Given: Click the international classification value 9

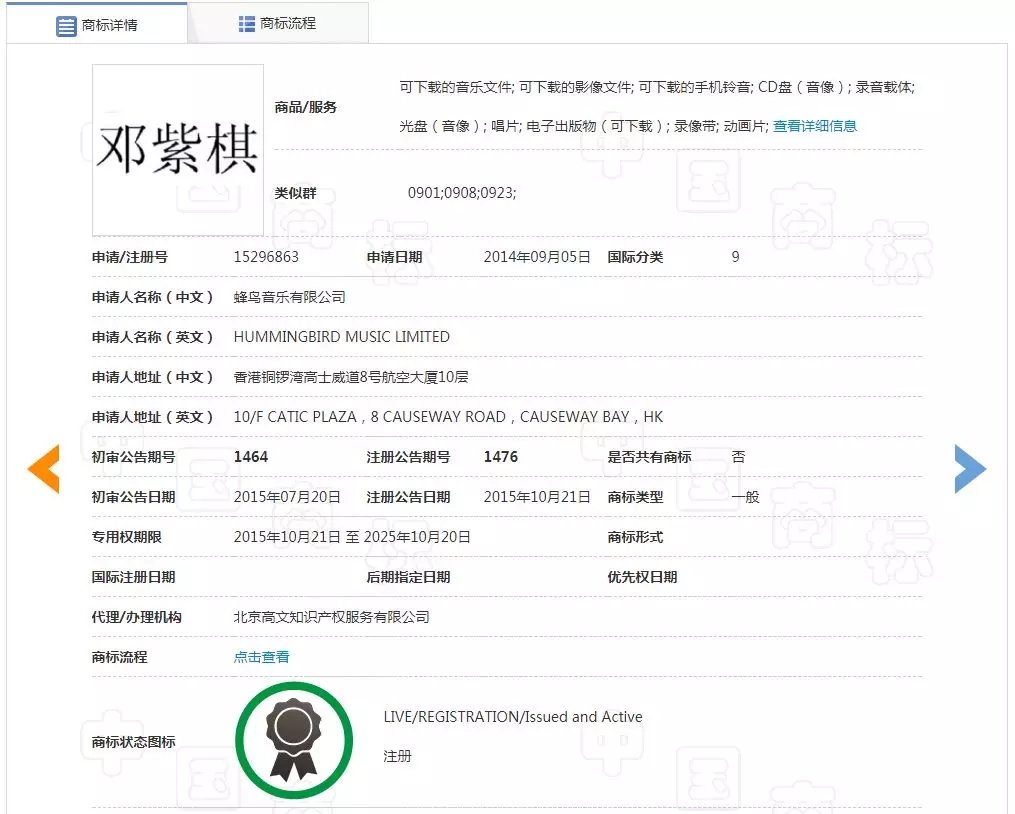Looking at the screenshot, I should [x=735, y=256].
